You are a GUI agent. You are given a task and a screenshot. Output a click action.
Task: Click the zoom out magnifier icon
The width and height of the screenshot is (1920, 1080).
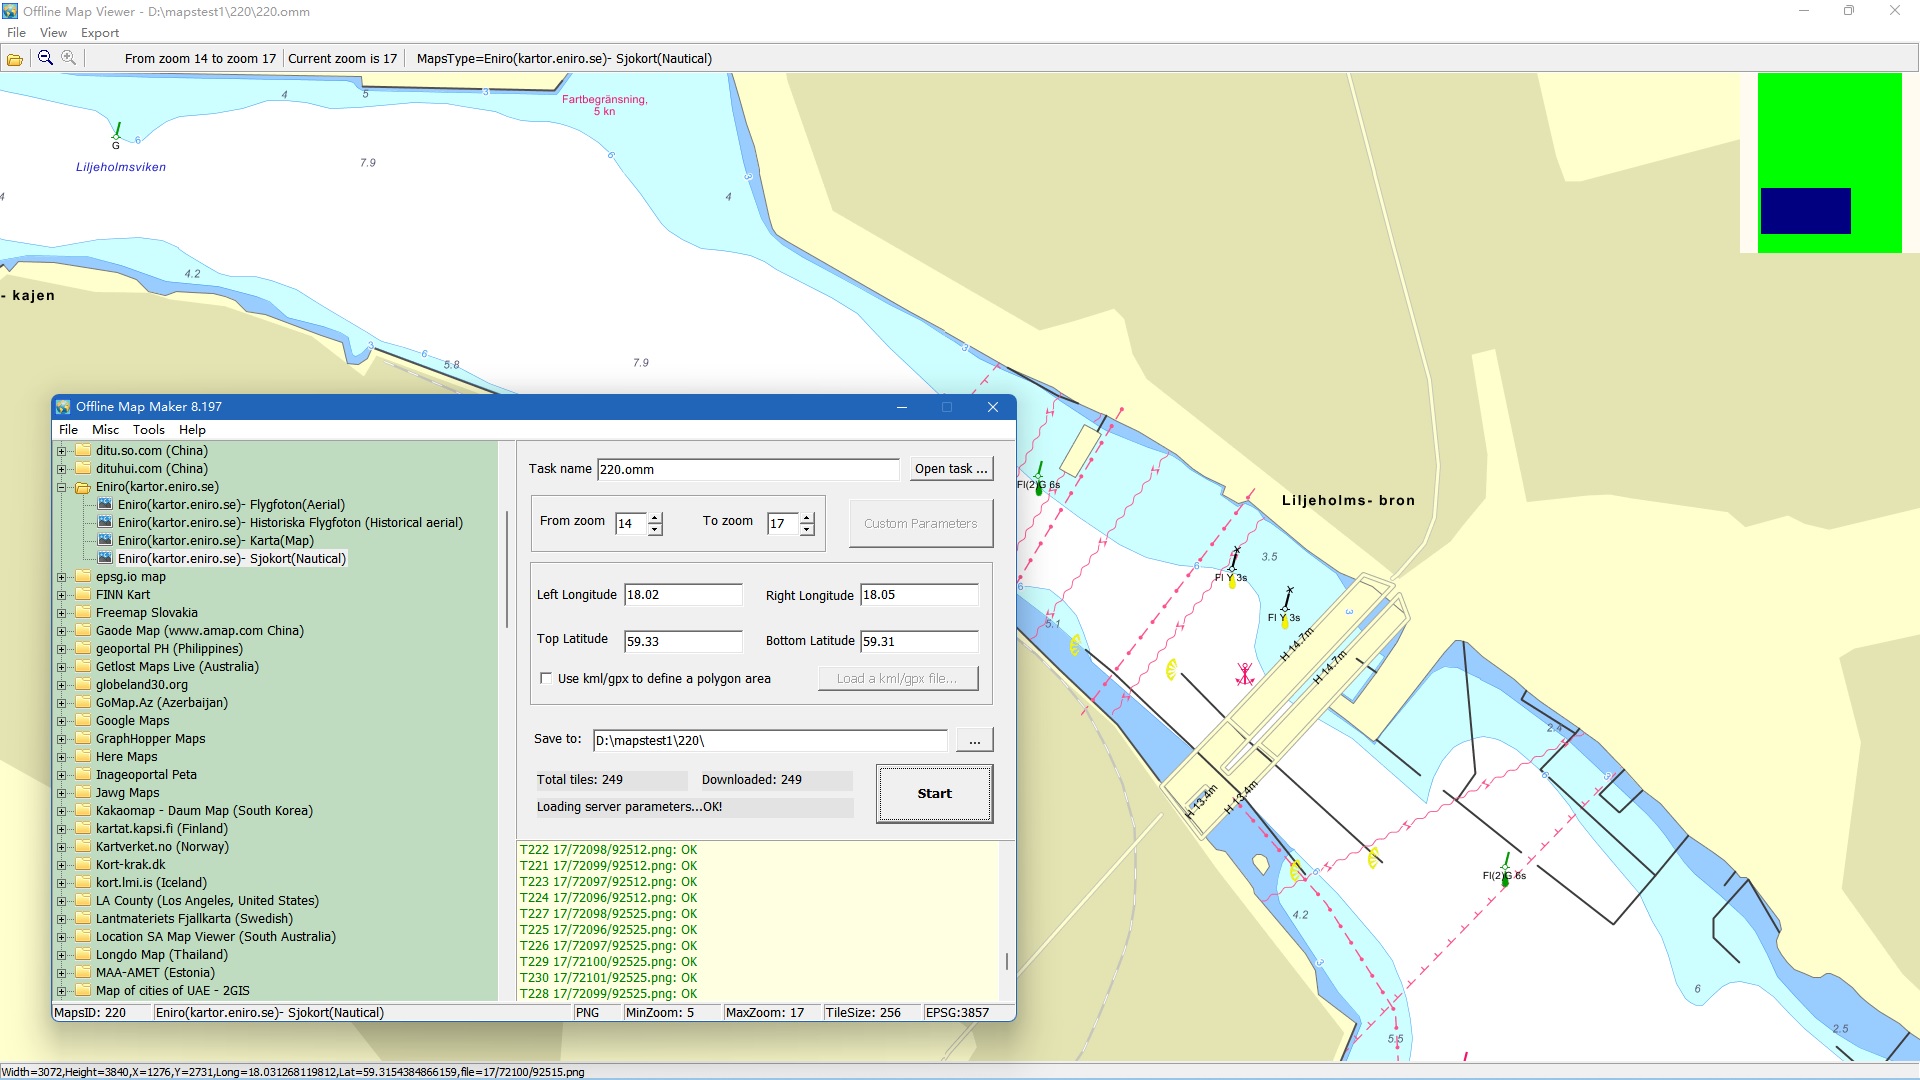[45, 58]
